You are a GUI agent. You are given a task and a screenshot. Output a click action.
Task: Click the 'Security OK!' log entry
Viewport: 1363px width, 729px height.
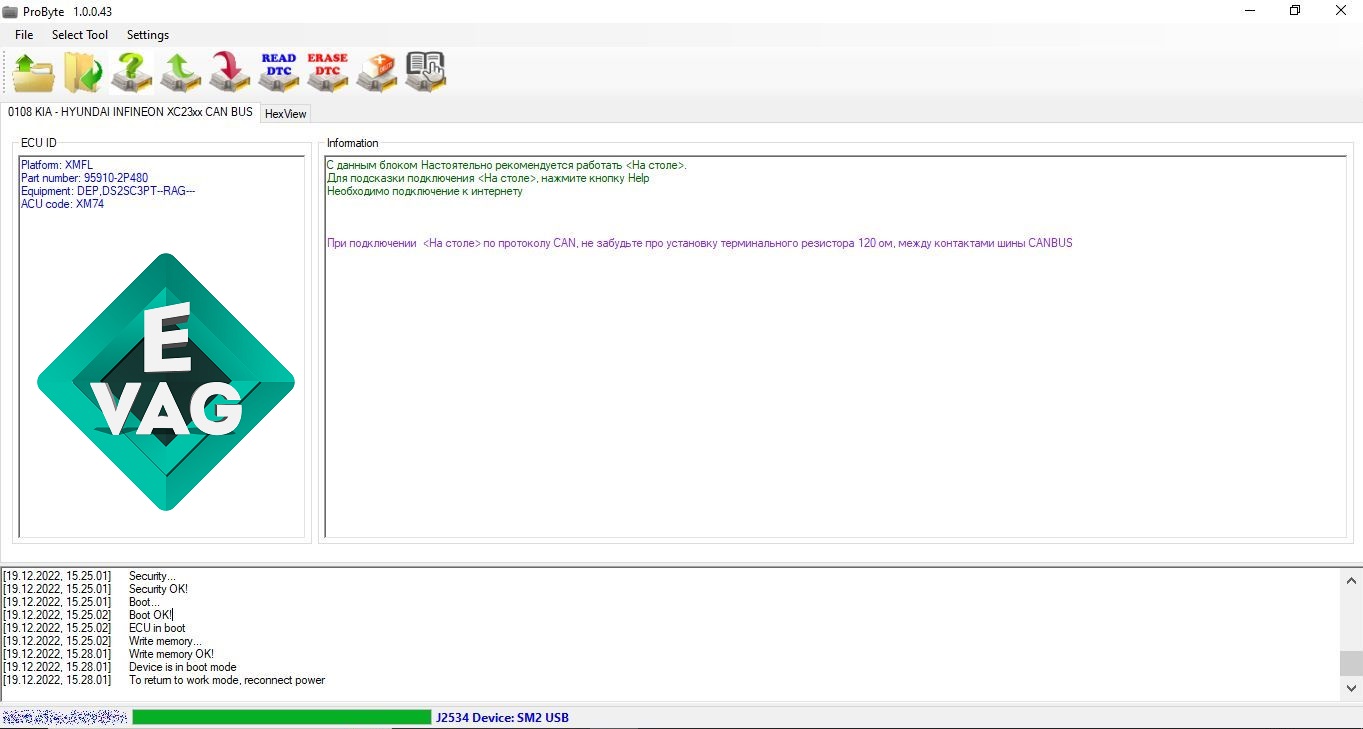coord(158,589)
